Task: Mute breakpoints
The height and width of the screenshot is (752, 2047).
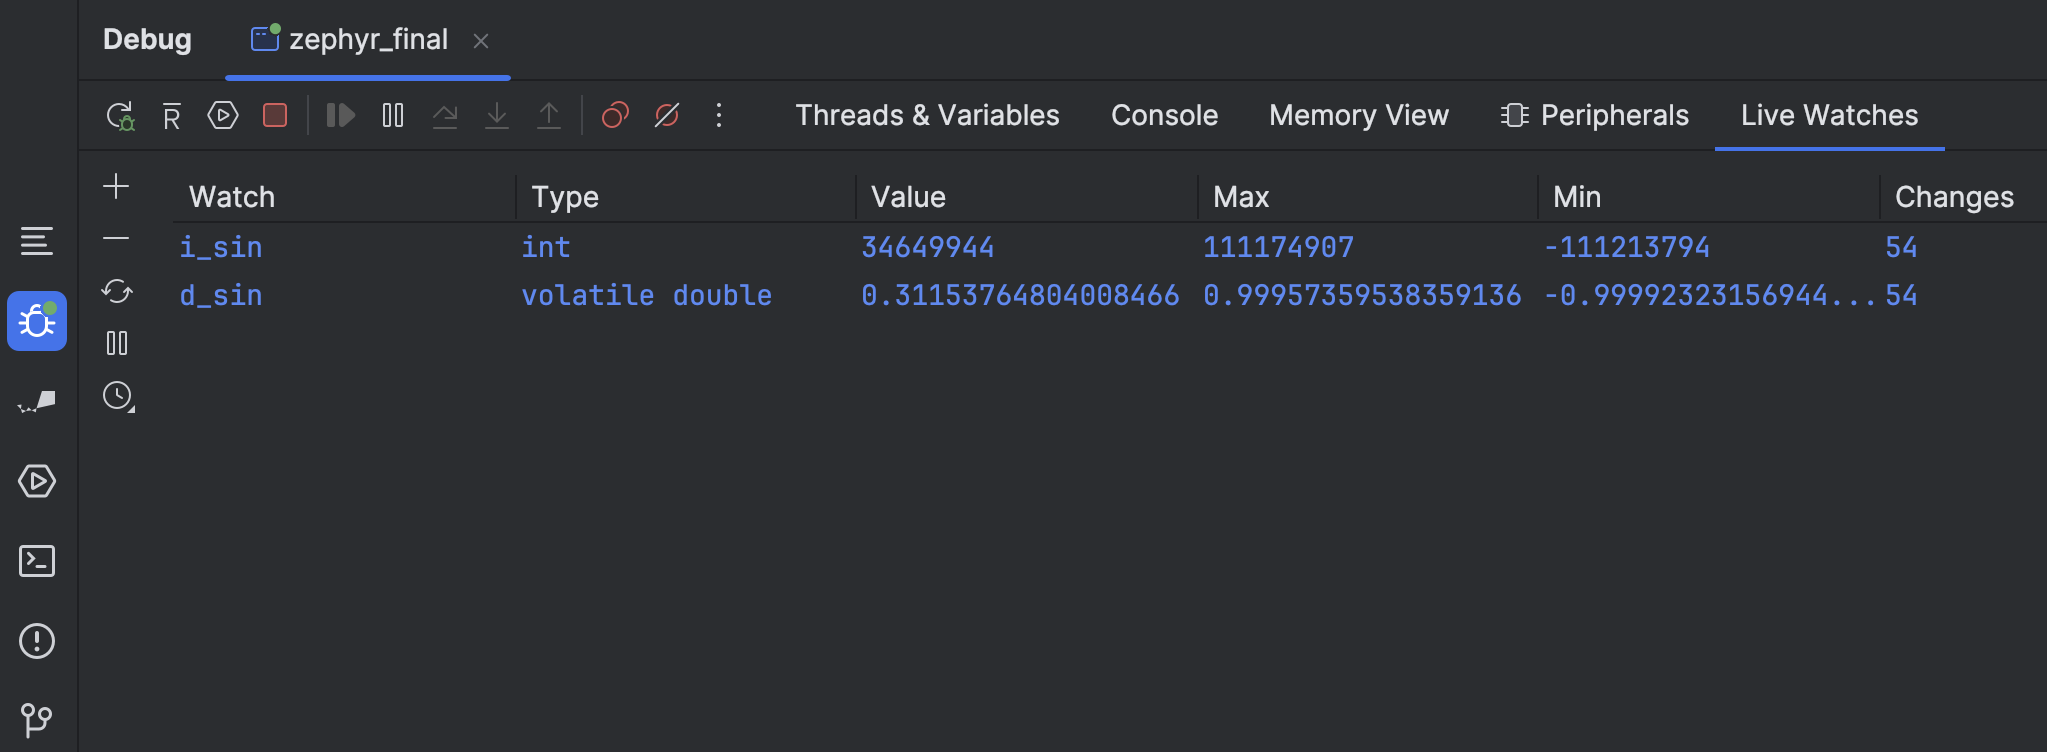Action: click(667, 116)
